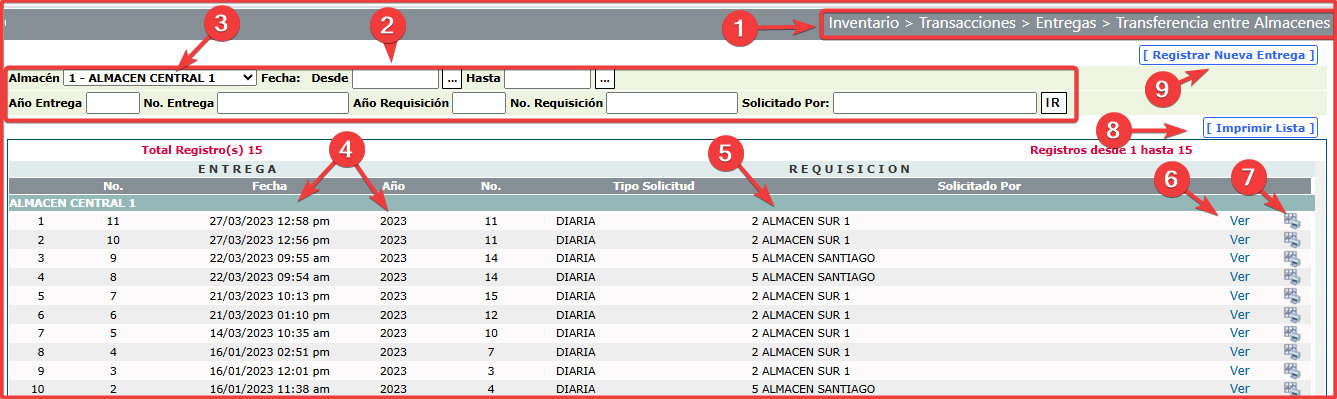View delivery dated 21/03/2023 10:13 pm via Ver
This screenshot has height=399, width=1337.
pos(1240,296)
